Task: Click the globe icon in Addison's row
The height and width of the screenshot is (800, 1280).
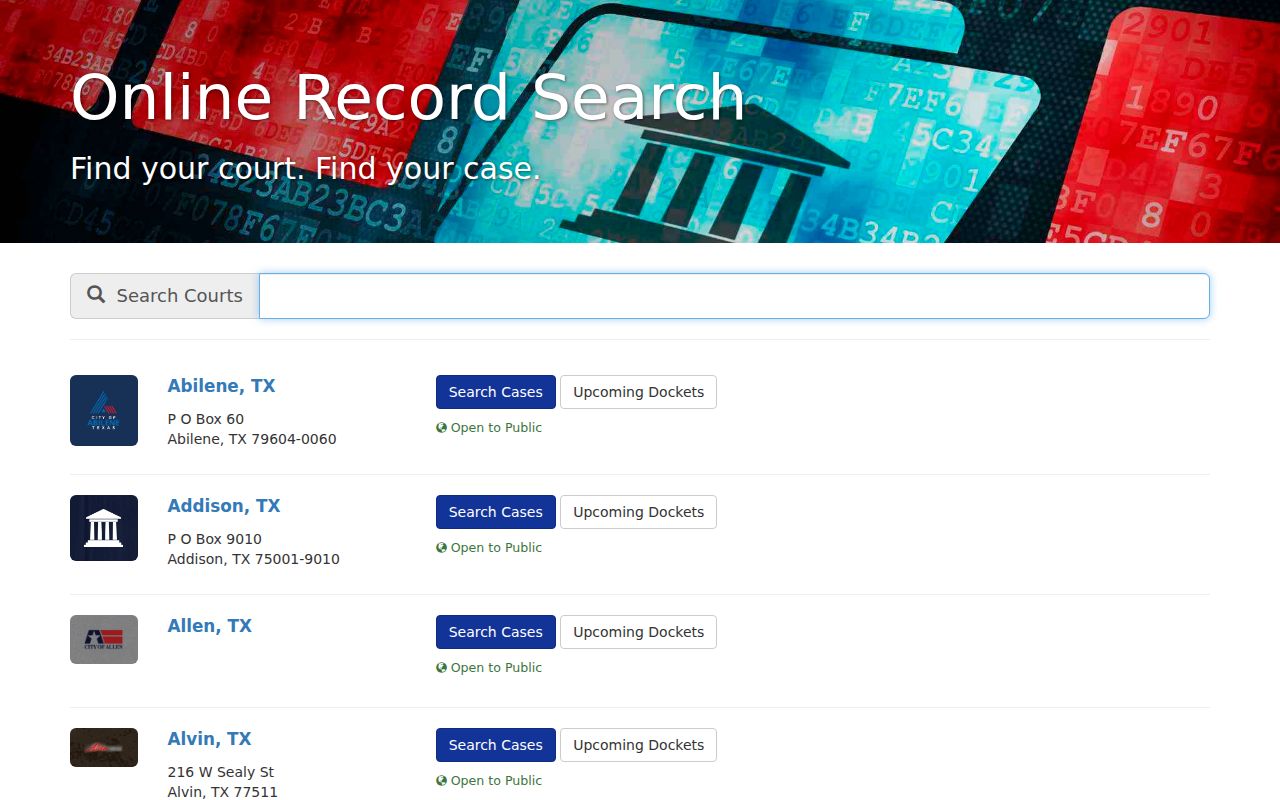Action: click(441, 548)
